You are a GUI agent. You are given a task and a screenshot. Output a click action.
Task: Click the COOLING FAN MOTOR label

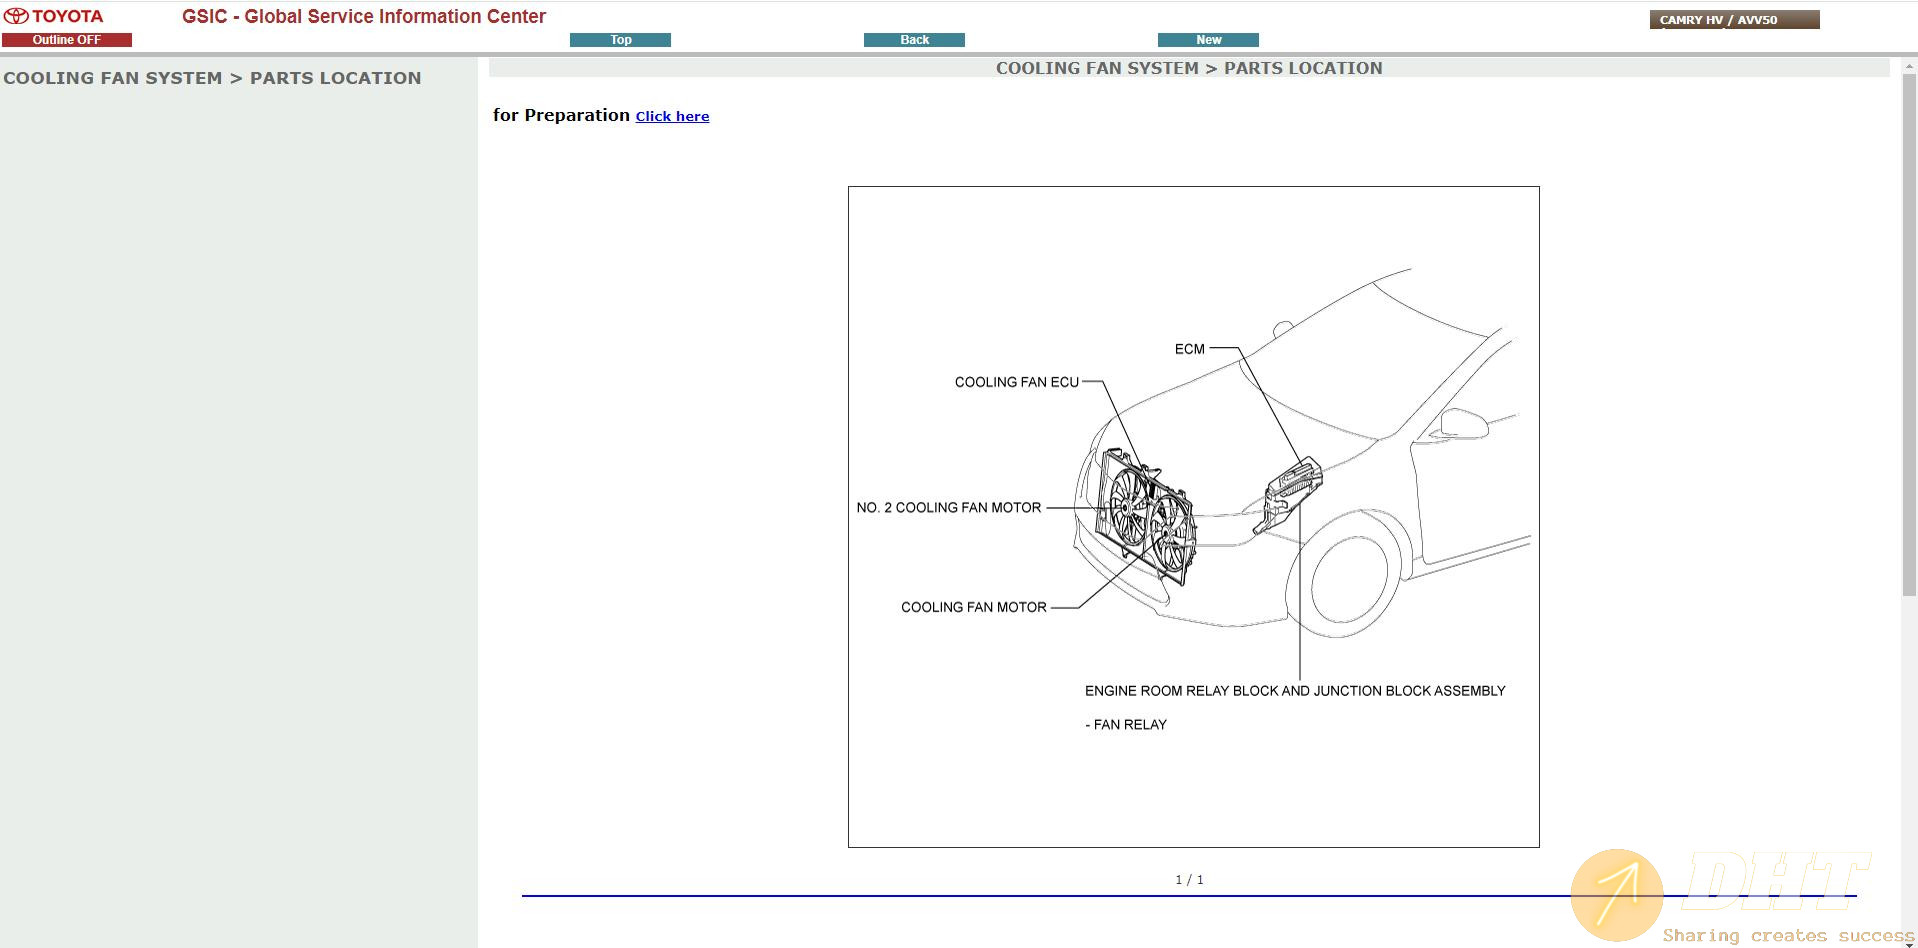point(973,607)
